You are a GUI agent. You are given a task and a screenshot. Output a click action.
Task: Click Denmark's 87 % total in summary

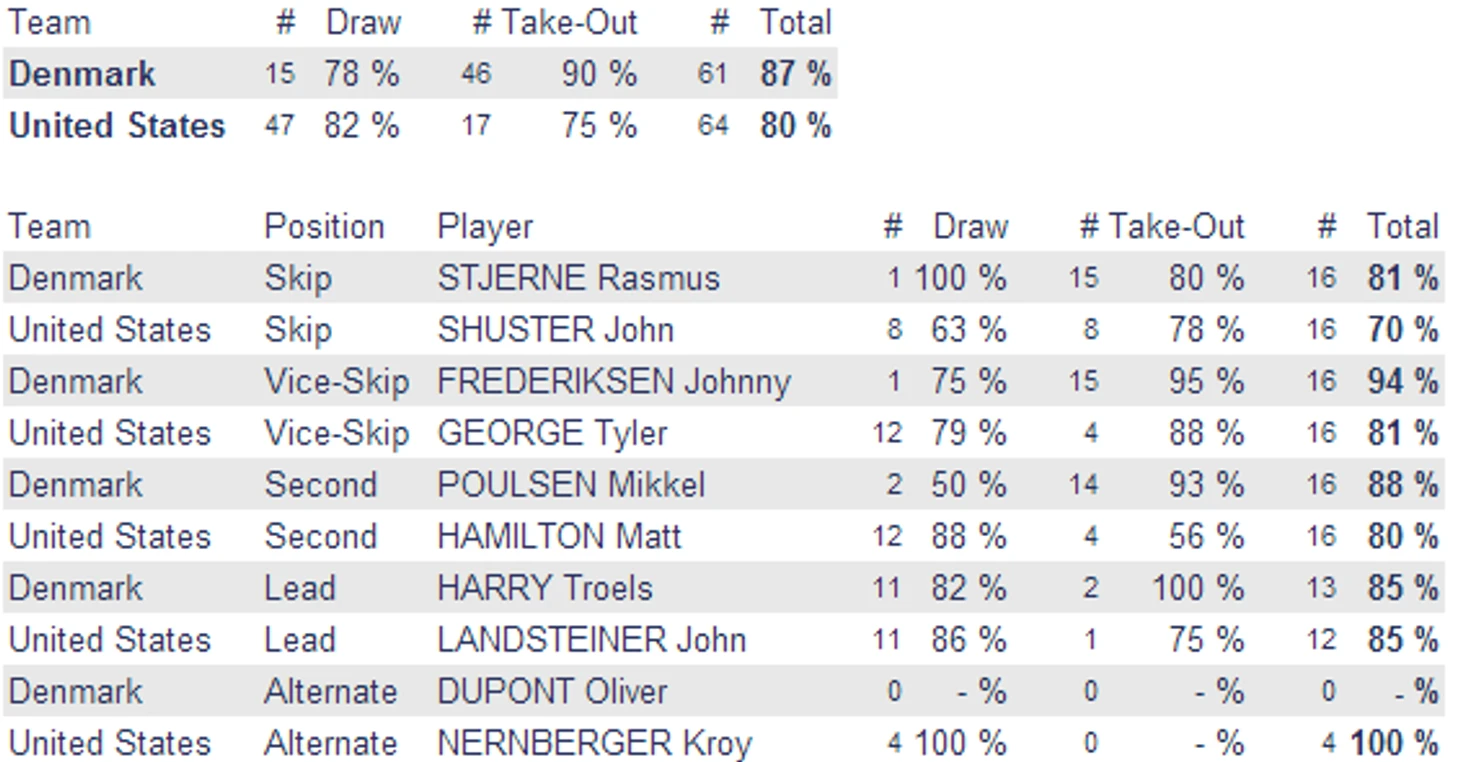(x=795, y=74)
